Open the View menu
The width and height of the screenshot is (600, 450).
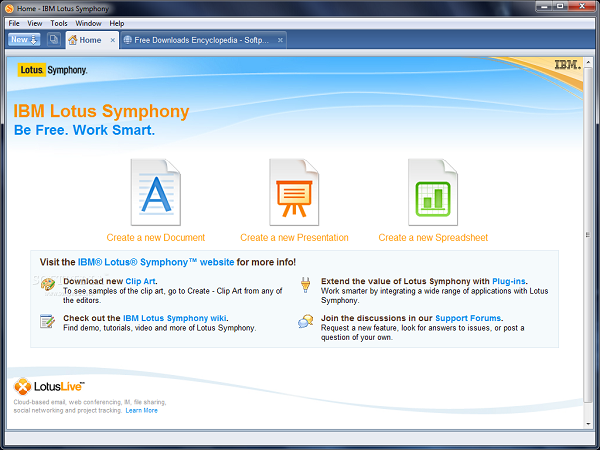(35, 23)
